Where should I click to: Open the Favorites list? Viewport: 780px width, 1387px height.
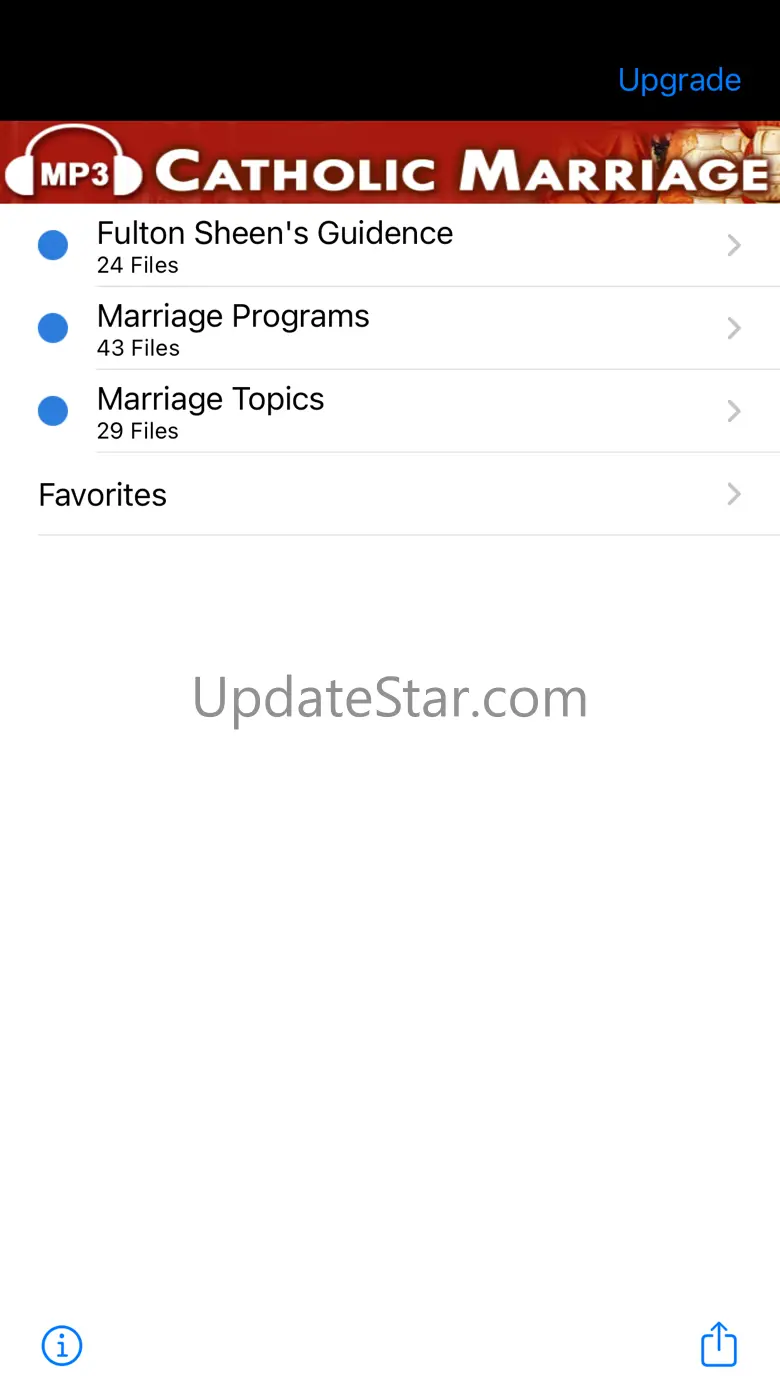pos(390,494)
